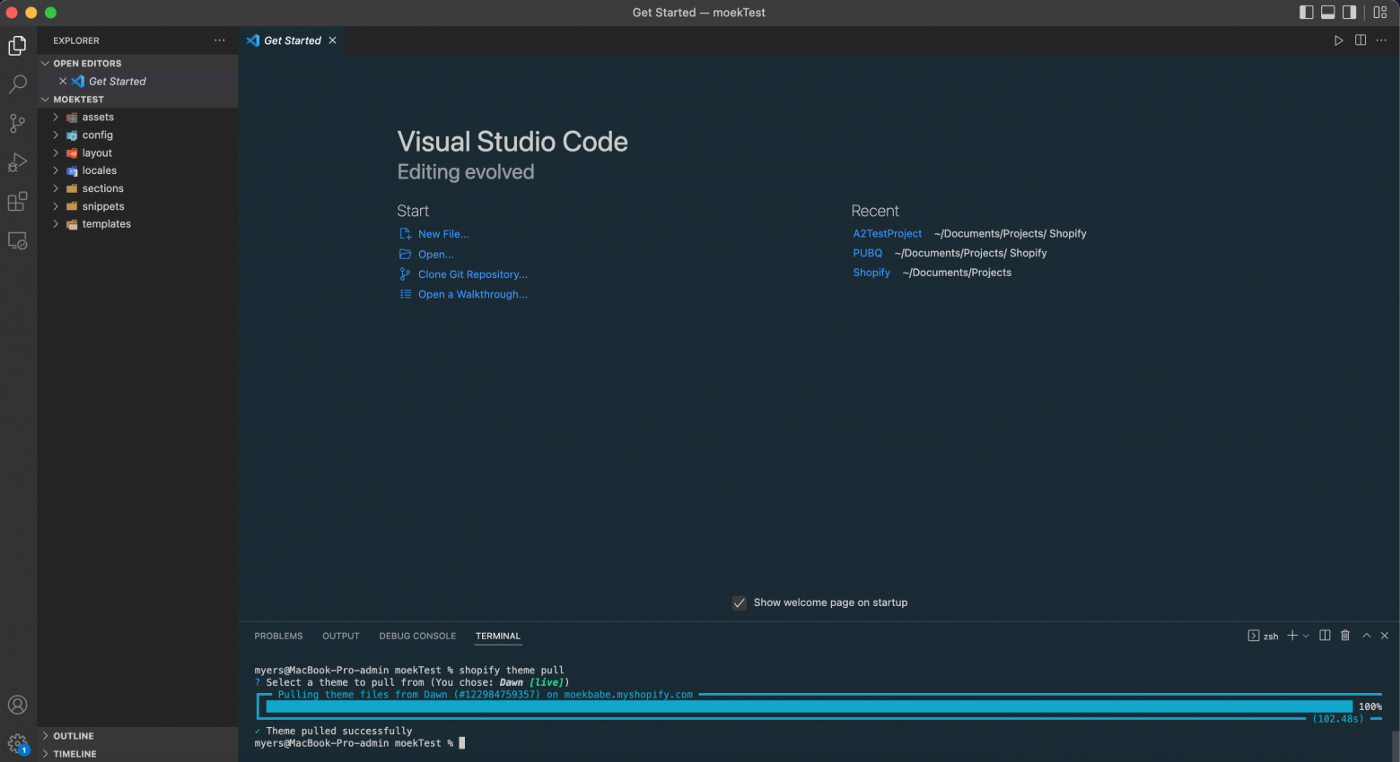Open recent project Shopify
The width and height of the screenshot is (1400, 762).
point(871,273)
